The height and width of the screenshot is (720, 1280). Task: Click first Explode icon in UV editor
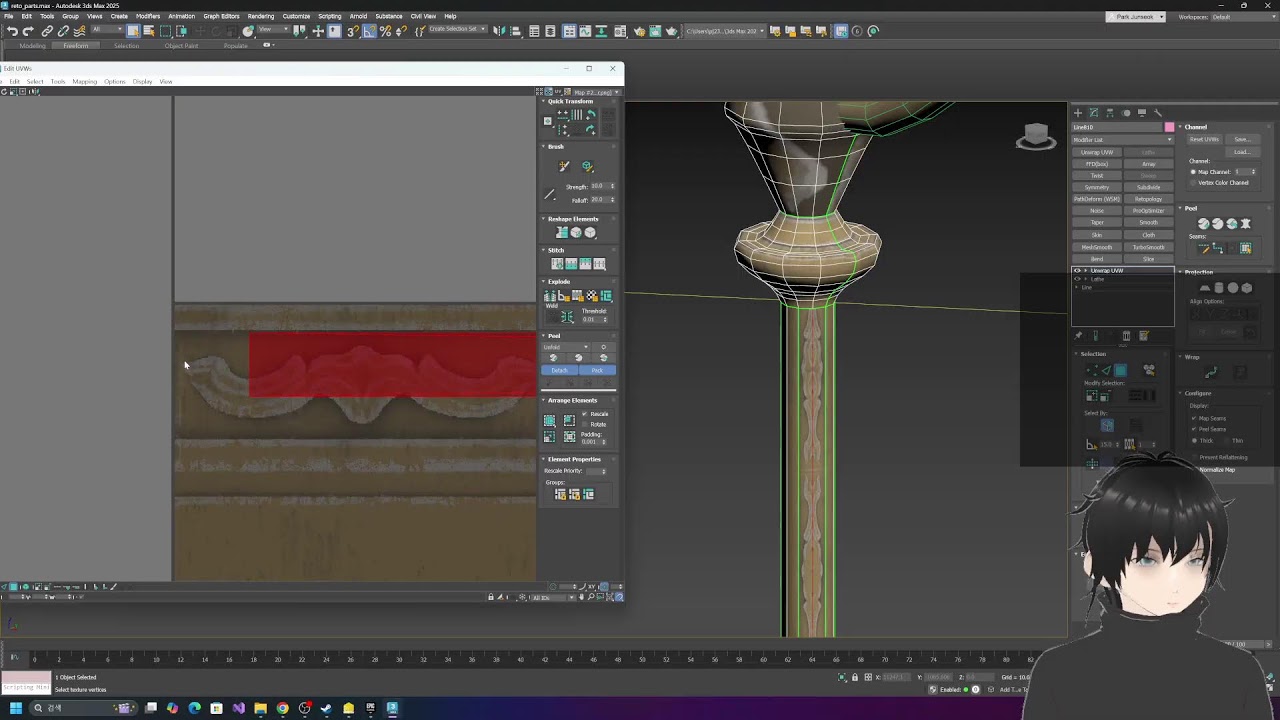coord(550,296)
